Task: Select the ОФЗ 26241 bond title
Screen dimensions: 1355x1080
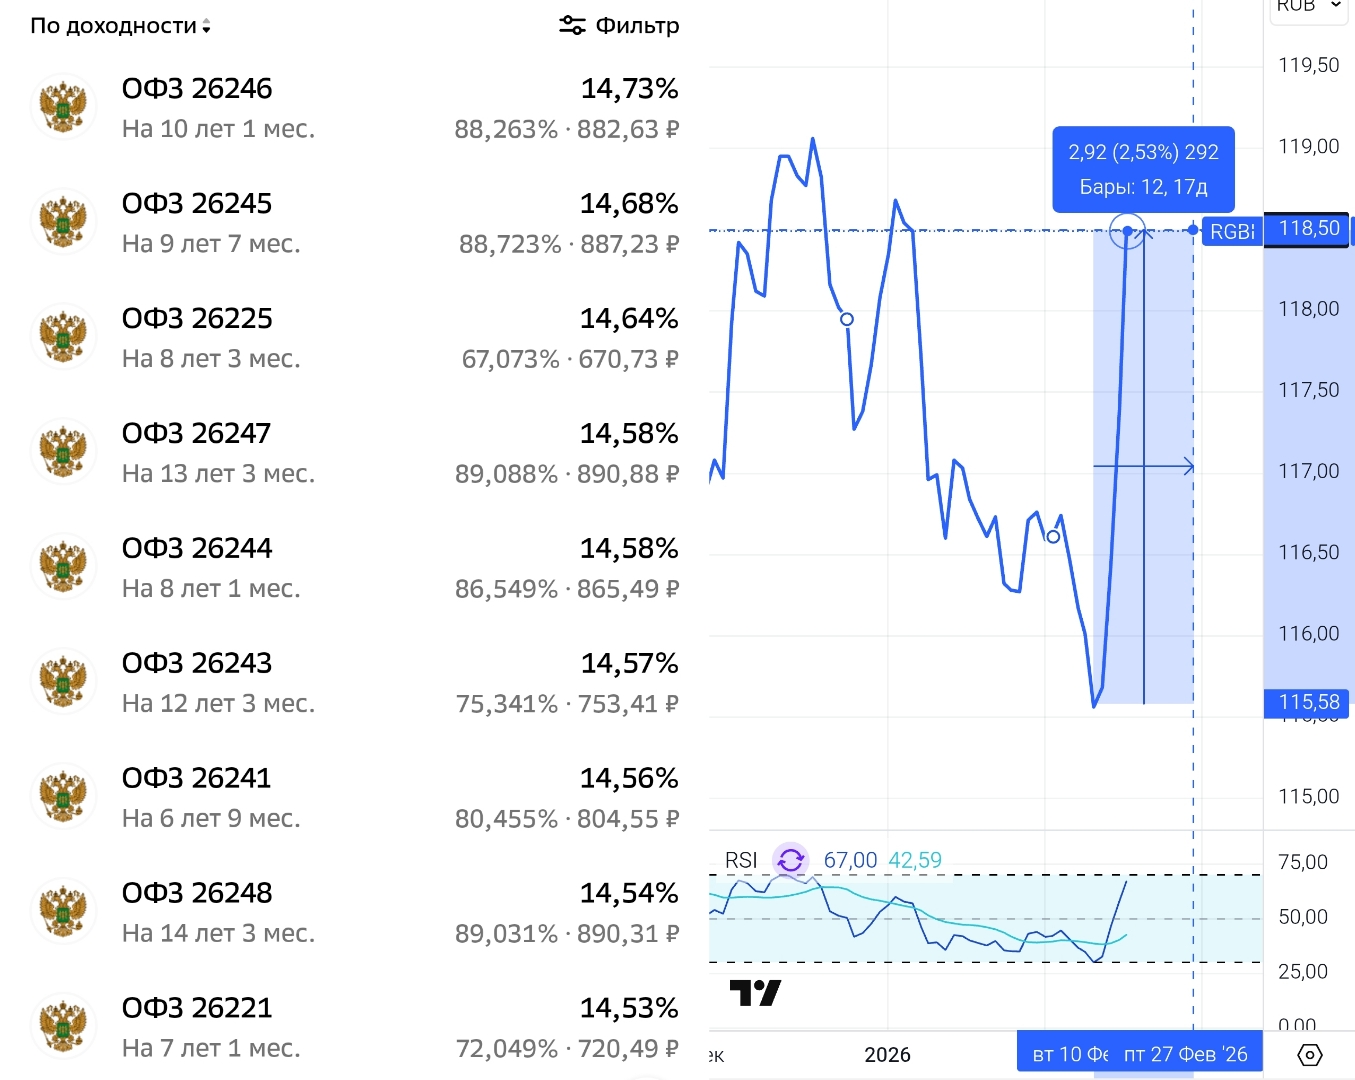Action: (x=197, y=778)
